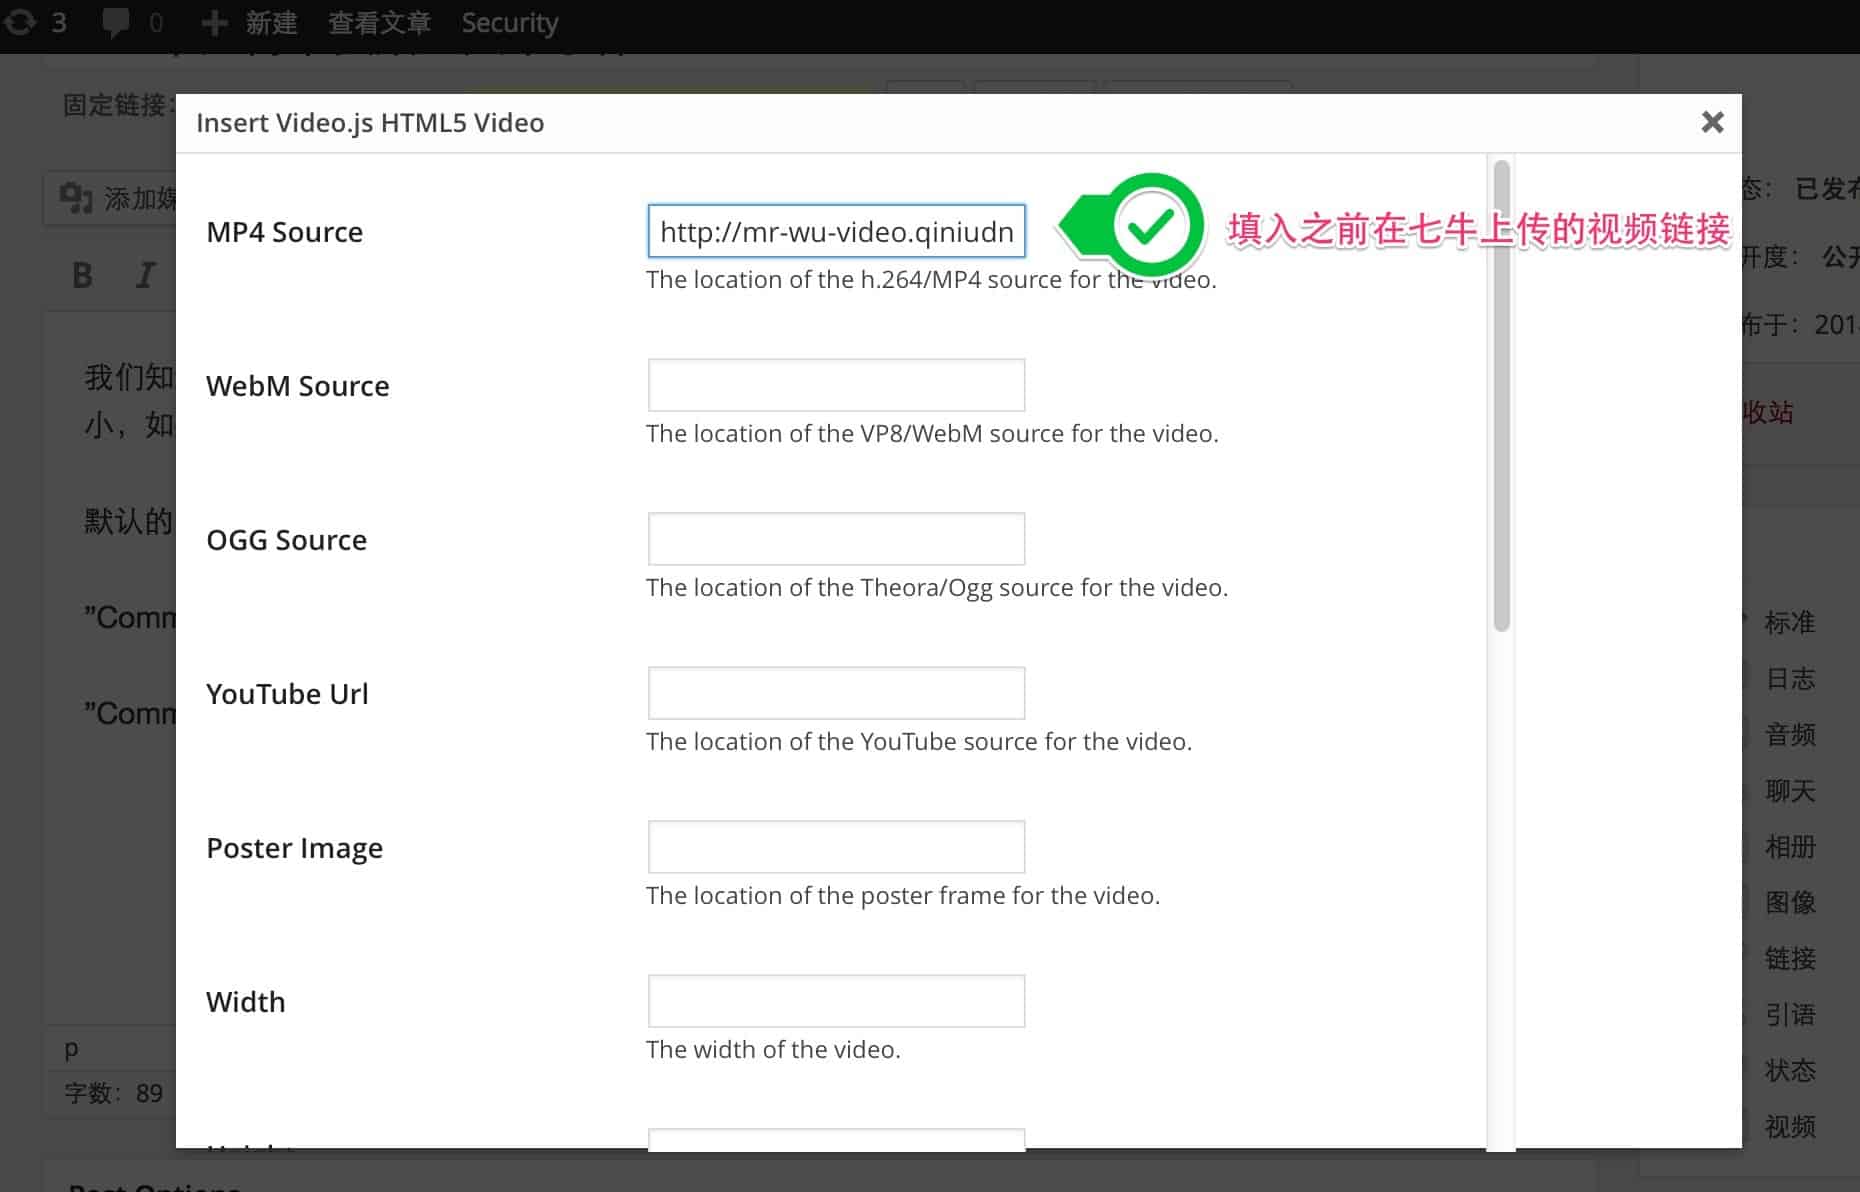Click into the Poster Image field
This screenshot has height=1192, width=1860.
click(836, 847)
